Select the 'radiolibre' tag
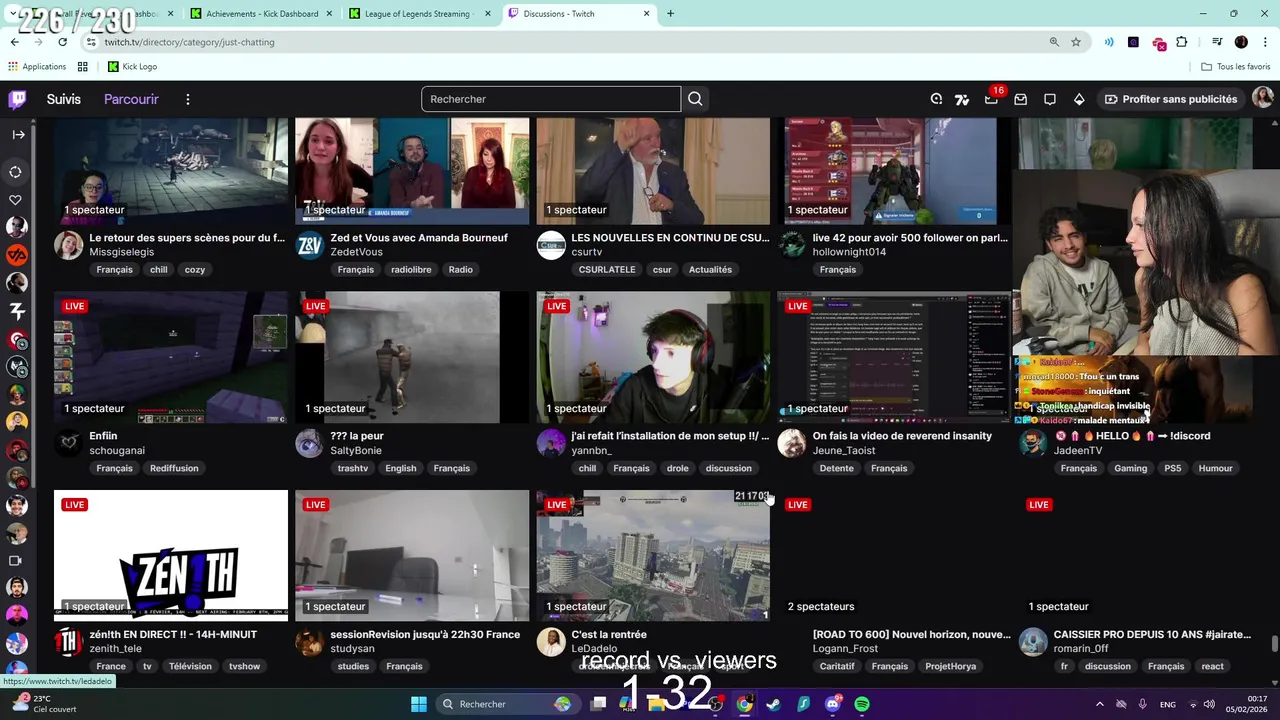This screenshot has height=720, width=1280. pyautogui.click(x=411, y=270)
